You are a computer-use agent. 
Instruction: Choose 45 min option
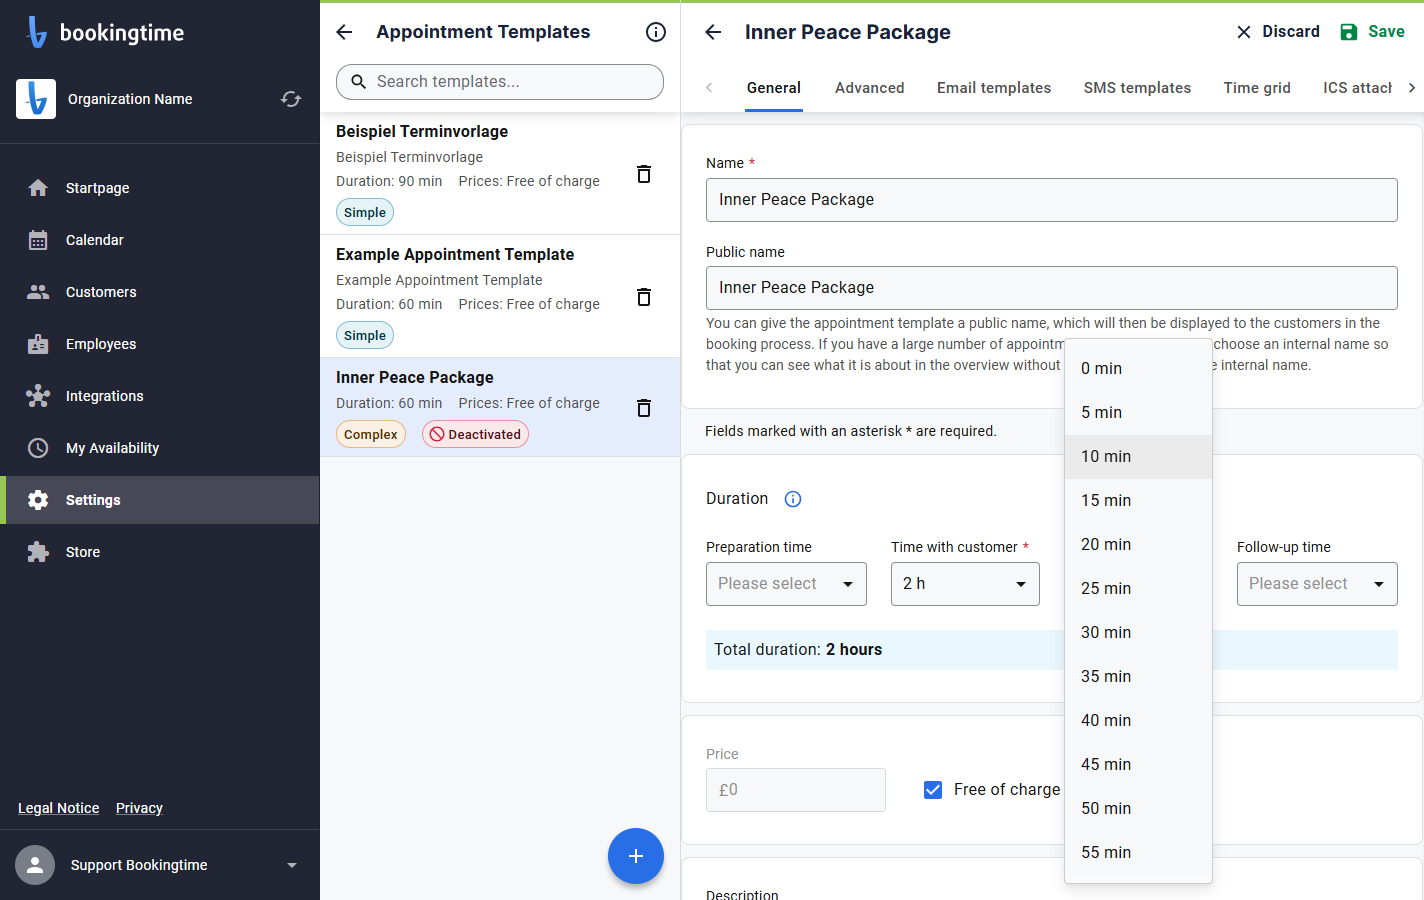pos(1138,764)
